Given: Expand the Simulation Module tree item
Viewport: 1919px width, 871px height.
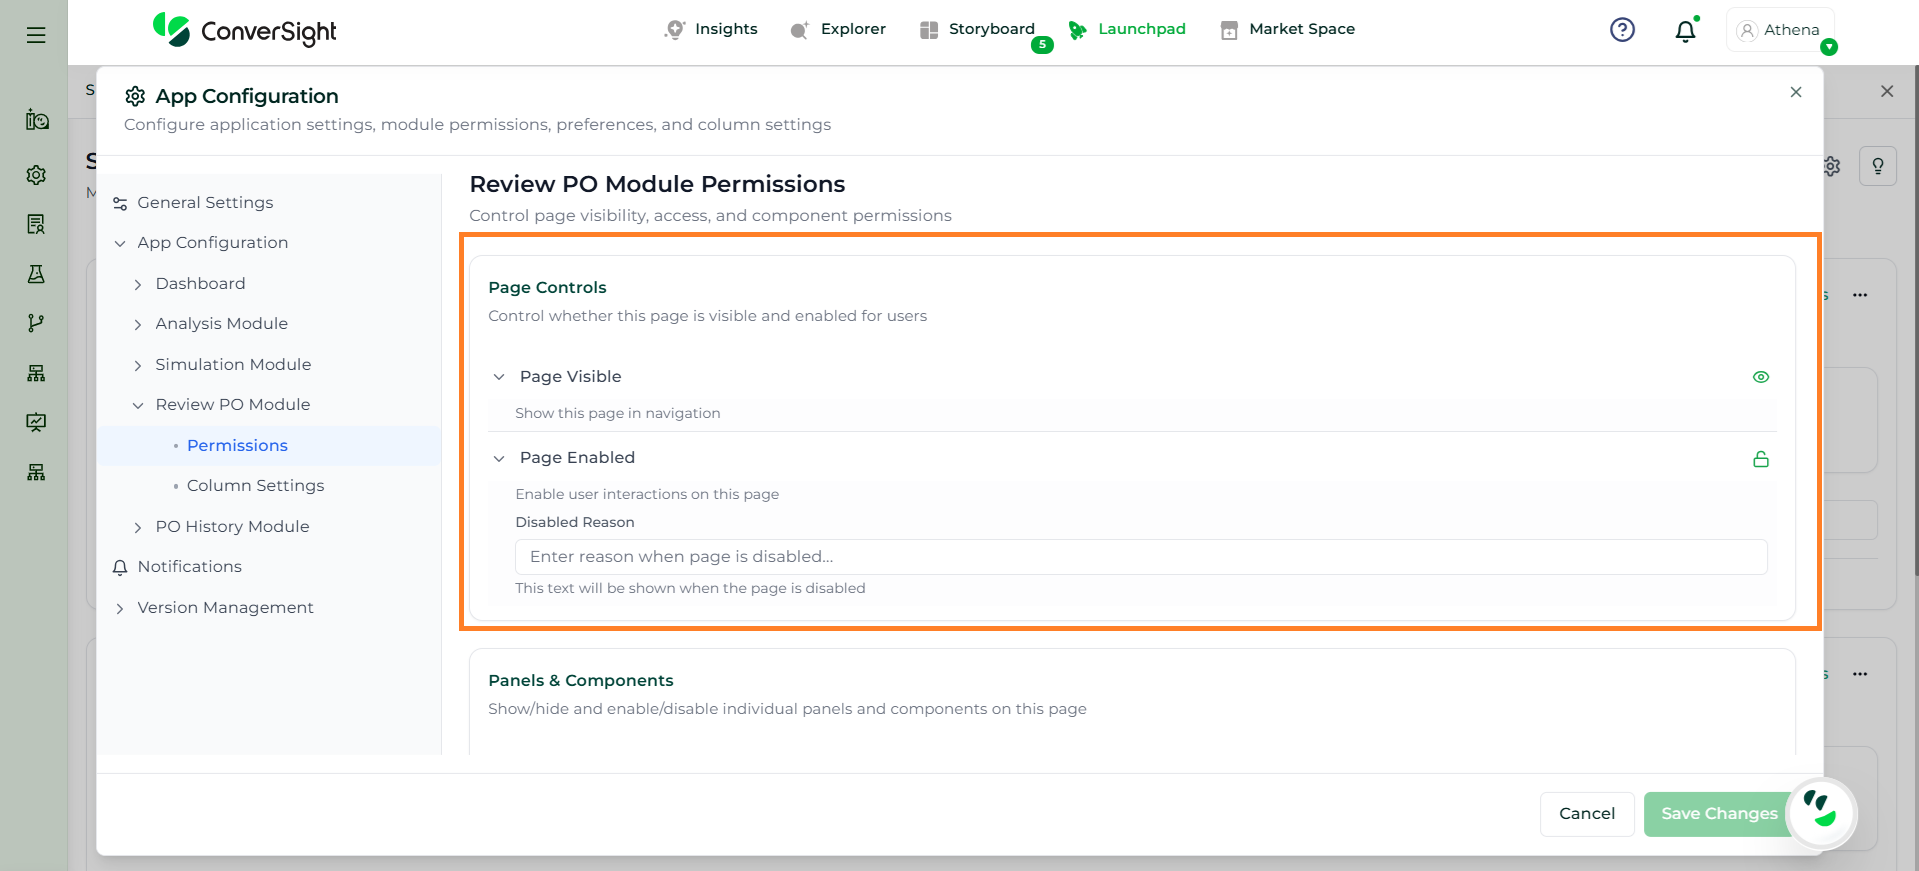Looking at the screenshot, I should tap(138, 365).
